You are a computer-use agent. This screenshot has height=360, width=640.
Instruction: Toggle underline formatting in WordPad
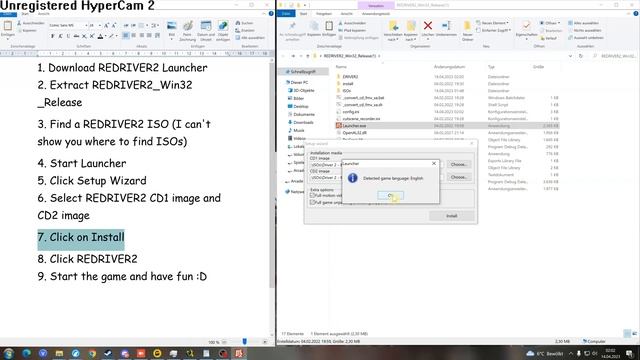click(x=68, y=36)
